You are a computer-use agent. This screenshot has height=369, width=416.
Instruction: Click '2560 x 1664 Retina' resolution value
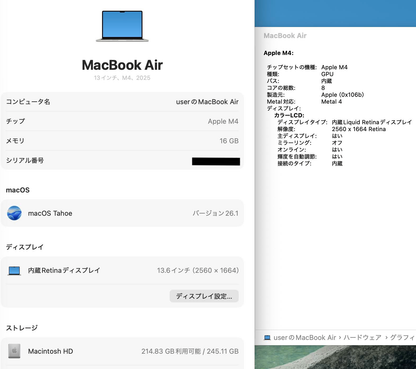pos(359,129)
